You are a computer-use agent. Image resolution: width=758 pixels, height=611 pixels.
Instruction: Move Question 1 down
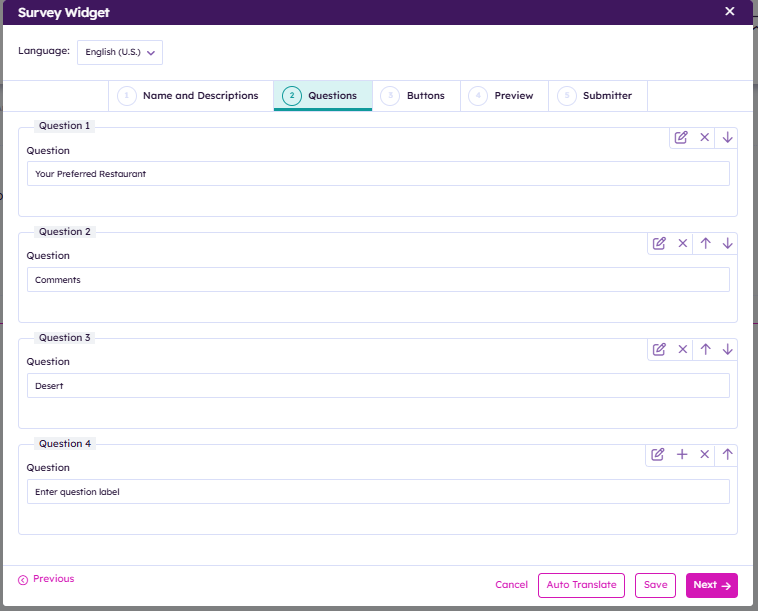pos(727,137)
